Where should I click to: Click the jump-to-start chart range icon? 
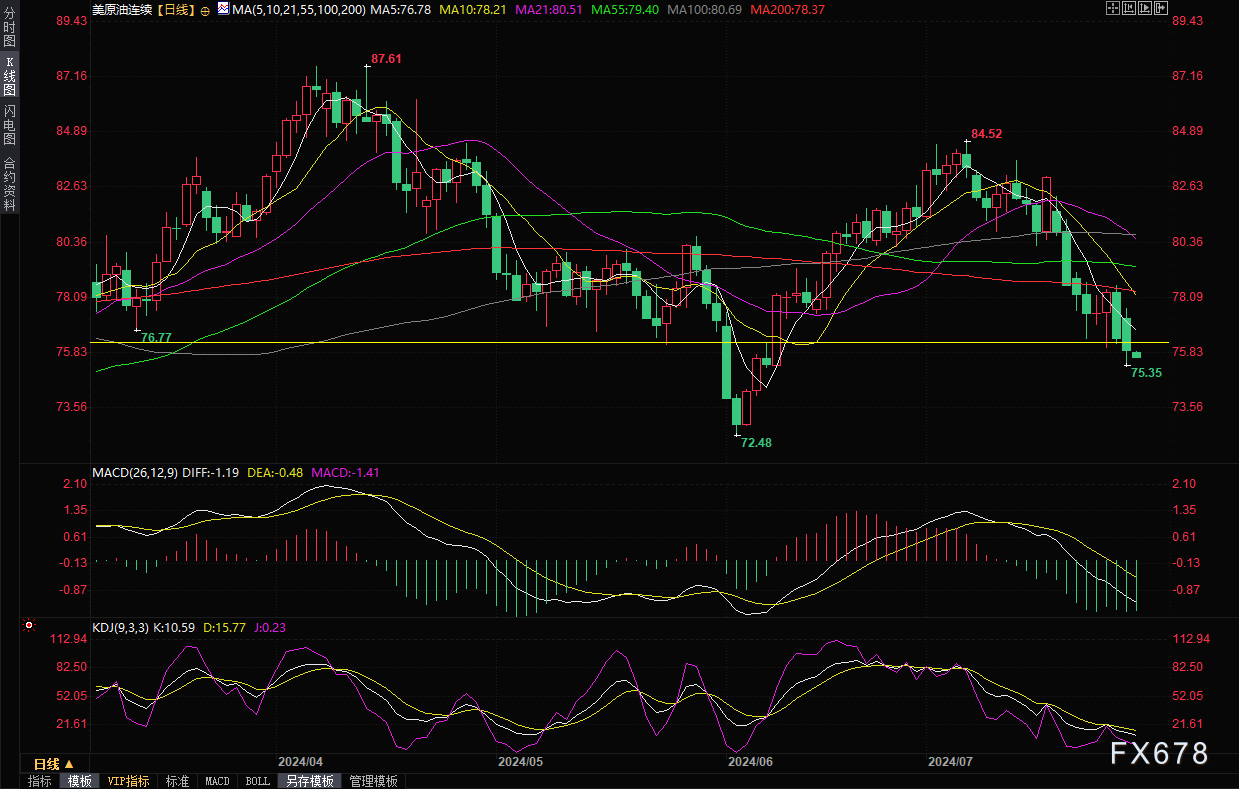(x=1129, y=9)
